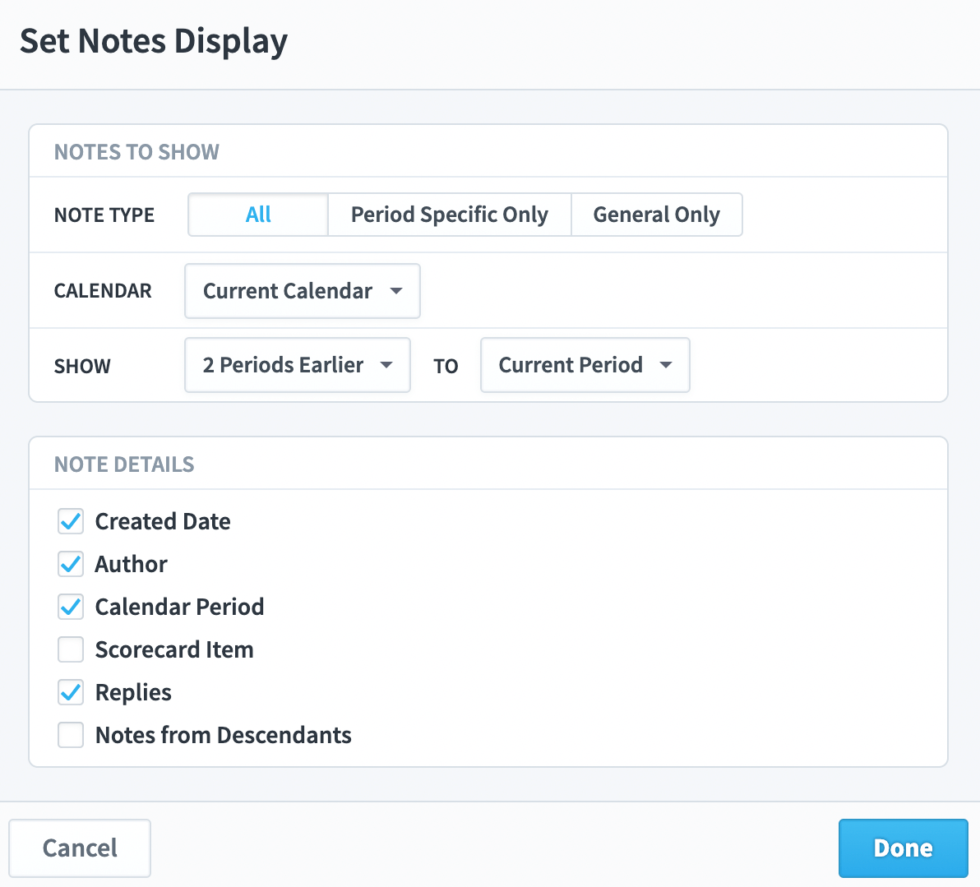
Task: Toggle off Calendar Period display
Action: coord(70,606)
